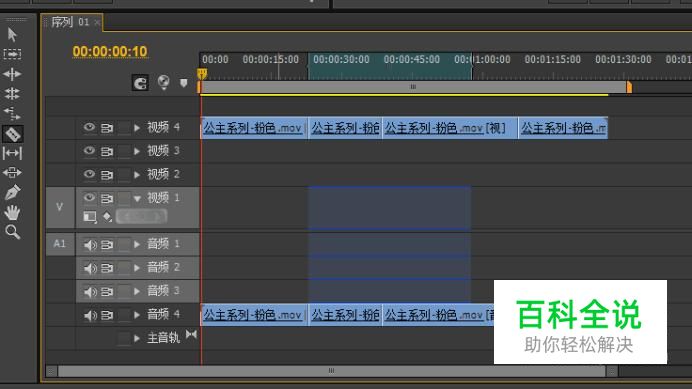Click the keyframe diamond icon on 视频 1
Image resolution: width=692 pixels, height=389 pixels.
(x=107, y=217)
